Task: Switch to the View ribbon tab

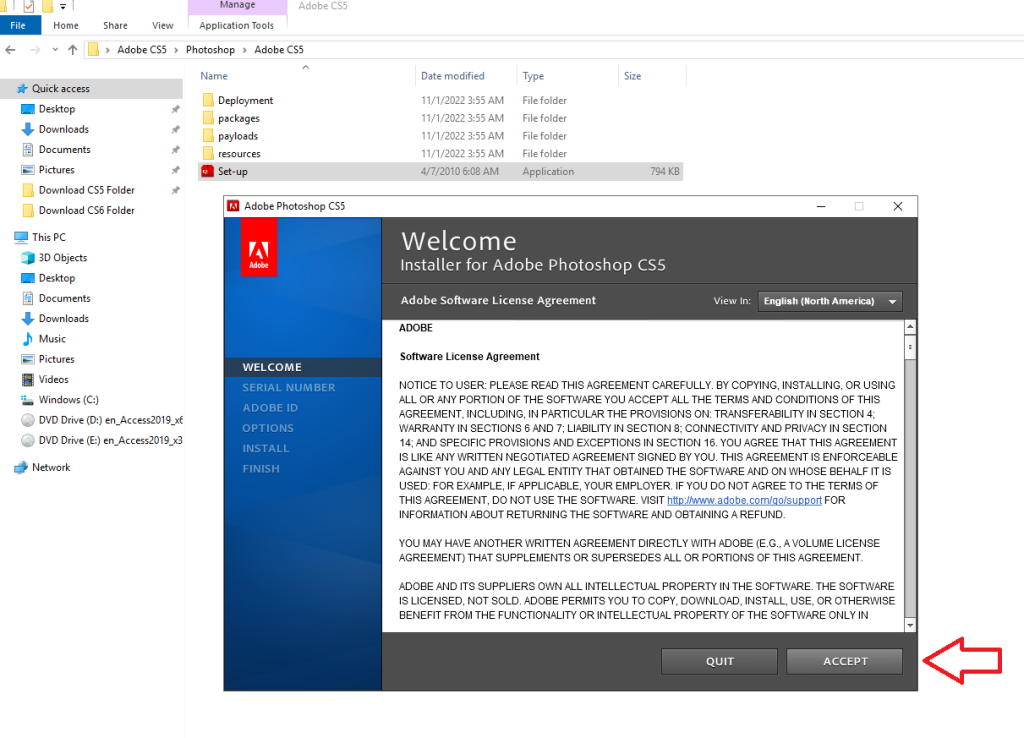Action: coord(163,25)
